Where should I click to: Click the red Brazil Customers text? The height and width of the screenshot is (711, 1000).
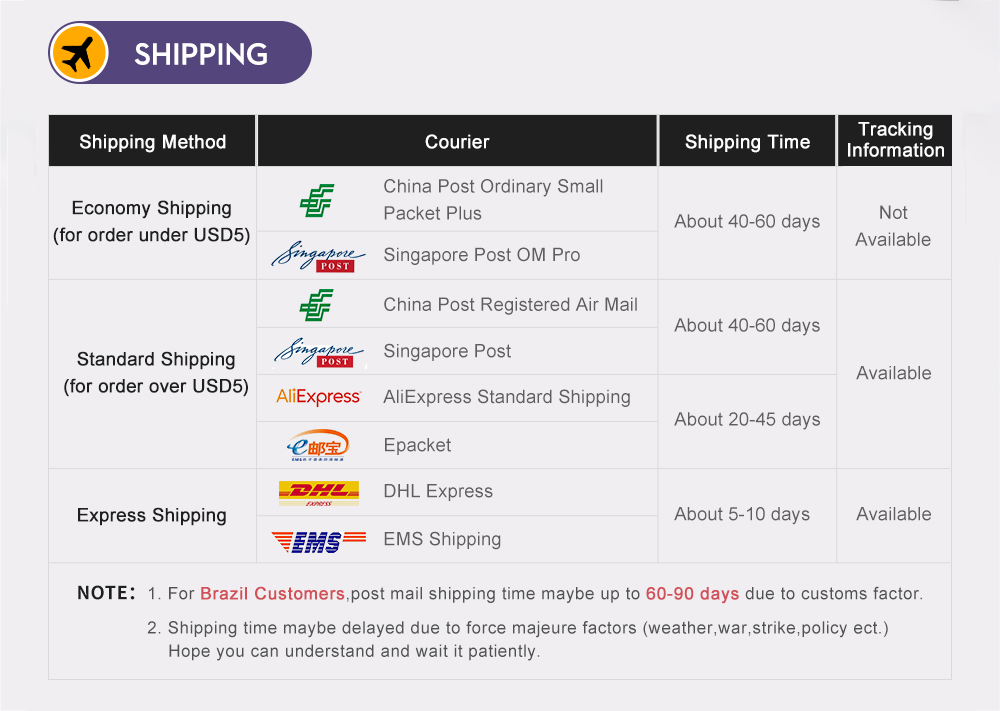coord(272,593)
